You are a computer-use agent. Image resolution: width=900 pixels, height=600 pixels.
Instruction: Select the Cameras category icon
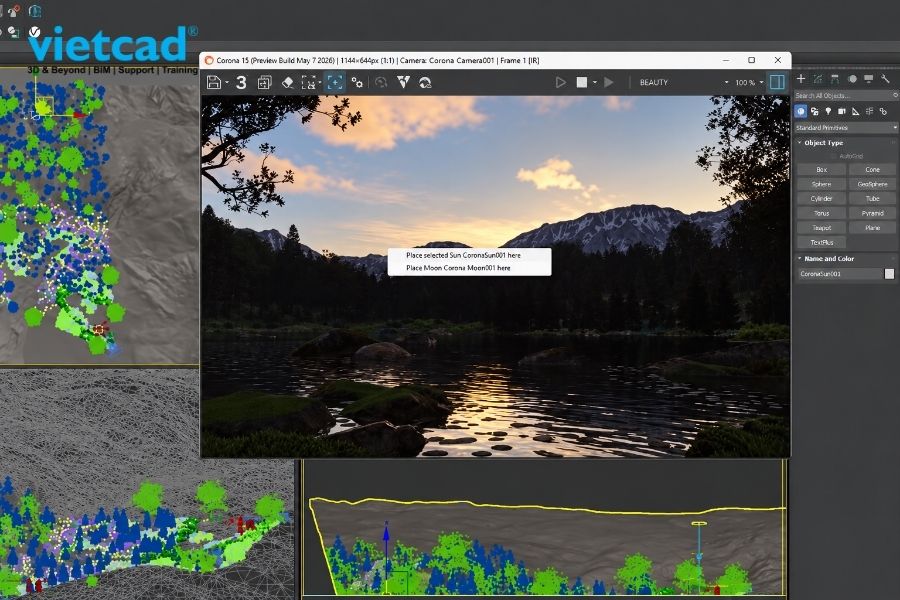pos(842,111)
